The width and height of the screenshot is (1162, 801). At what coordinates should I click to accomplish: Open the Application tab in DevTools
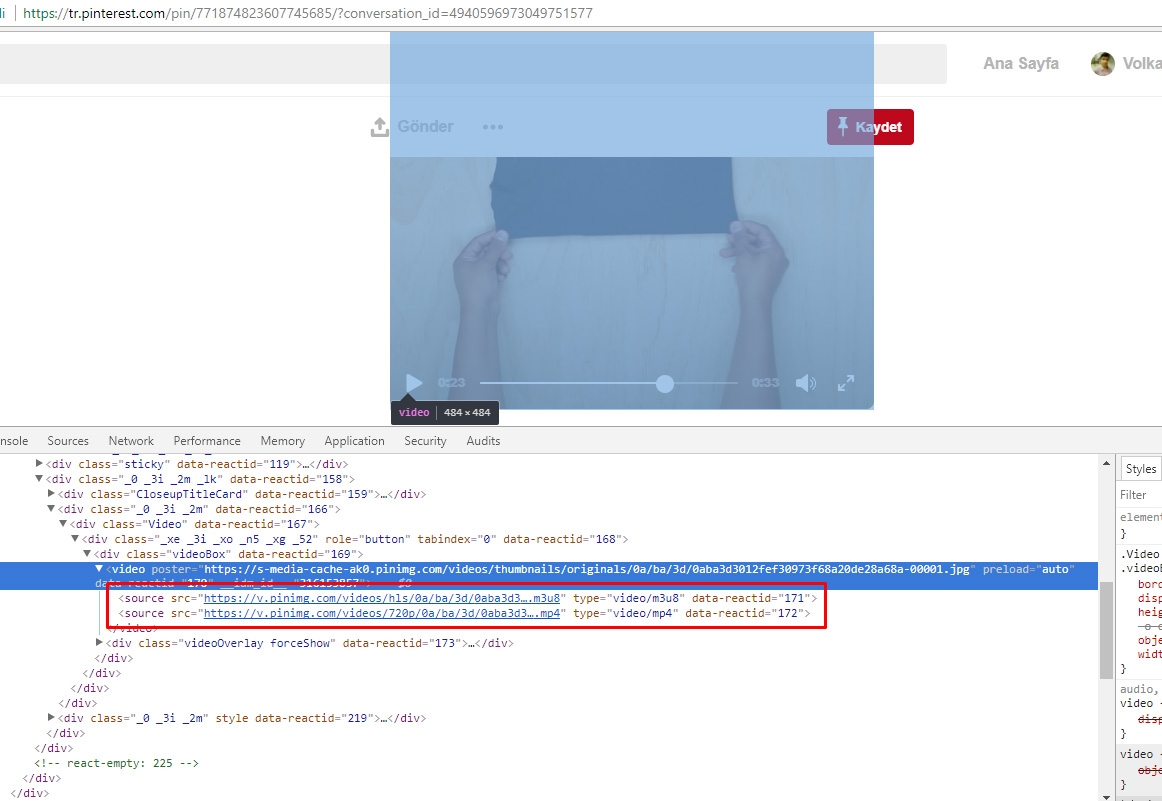(354, 441)
